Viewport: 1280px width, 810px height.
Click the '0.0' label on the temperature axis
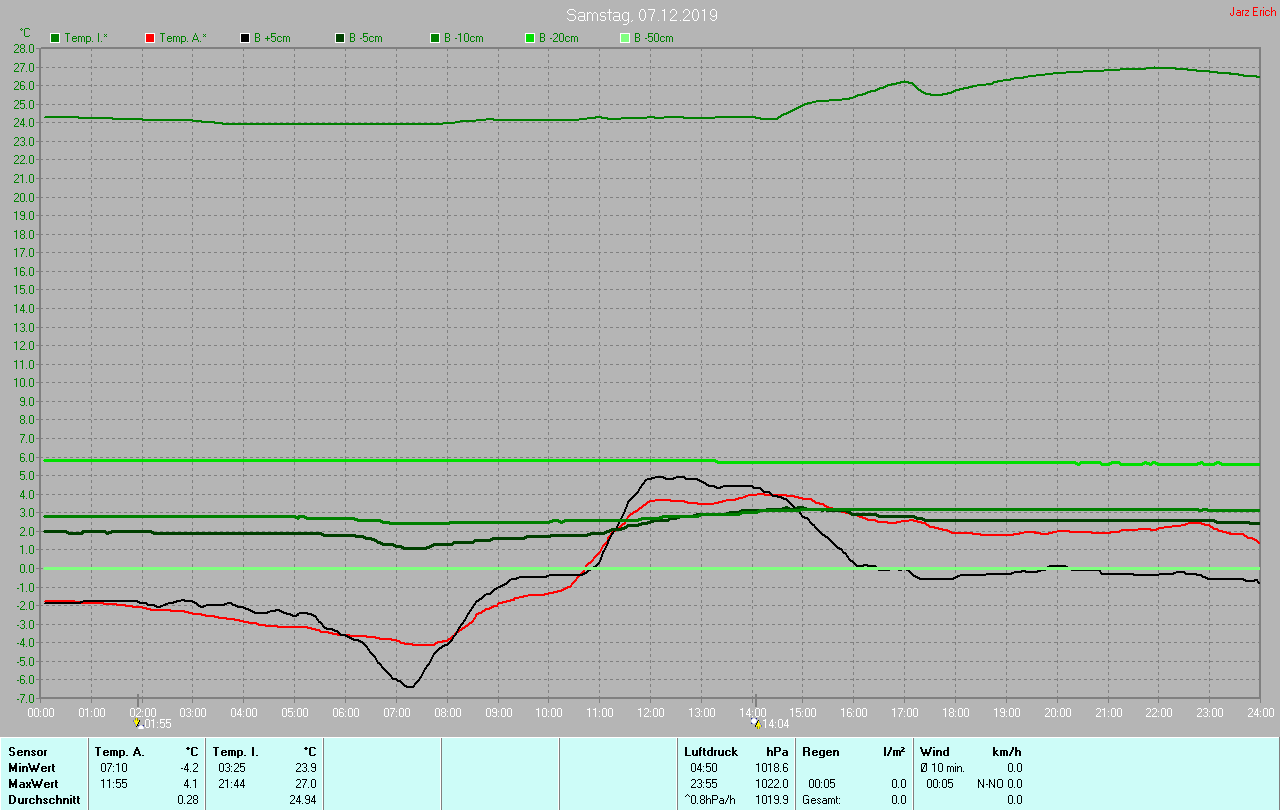(26, 568)
